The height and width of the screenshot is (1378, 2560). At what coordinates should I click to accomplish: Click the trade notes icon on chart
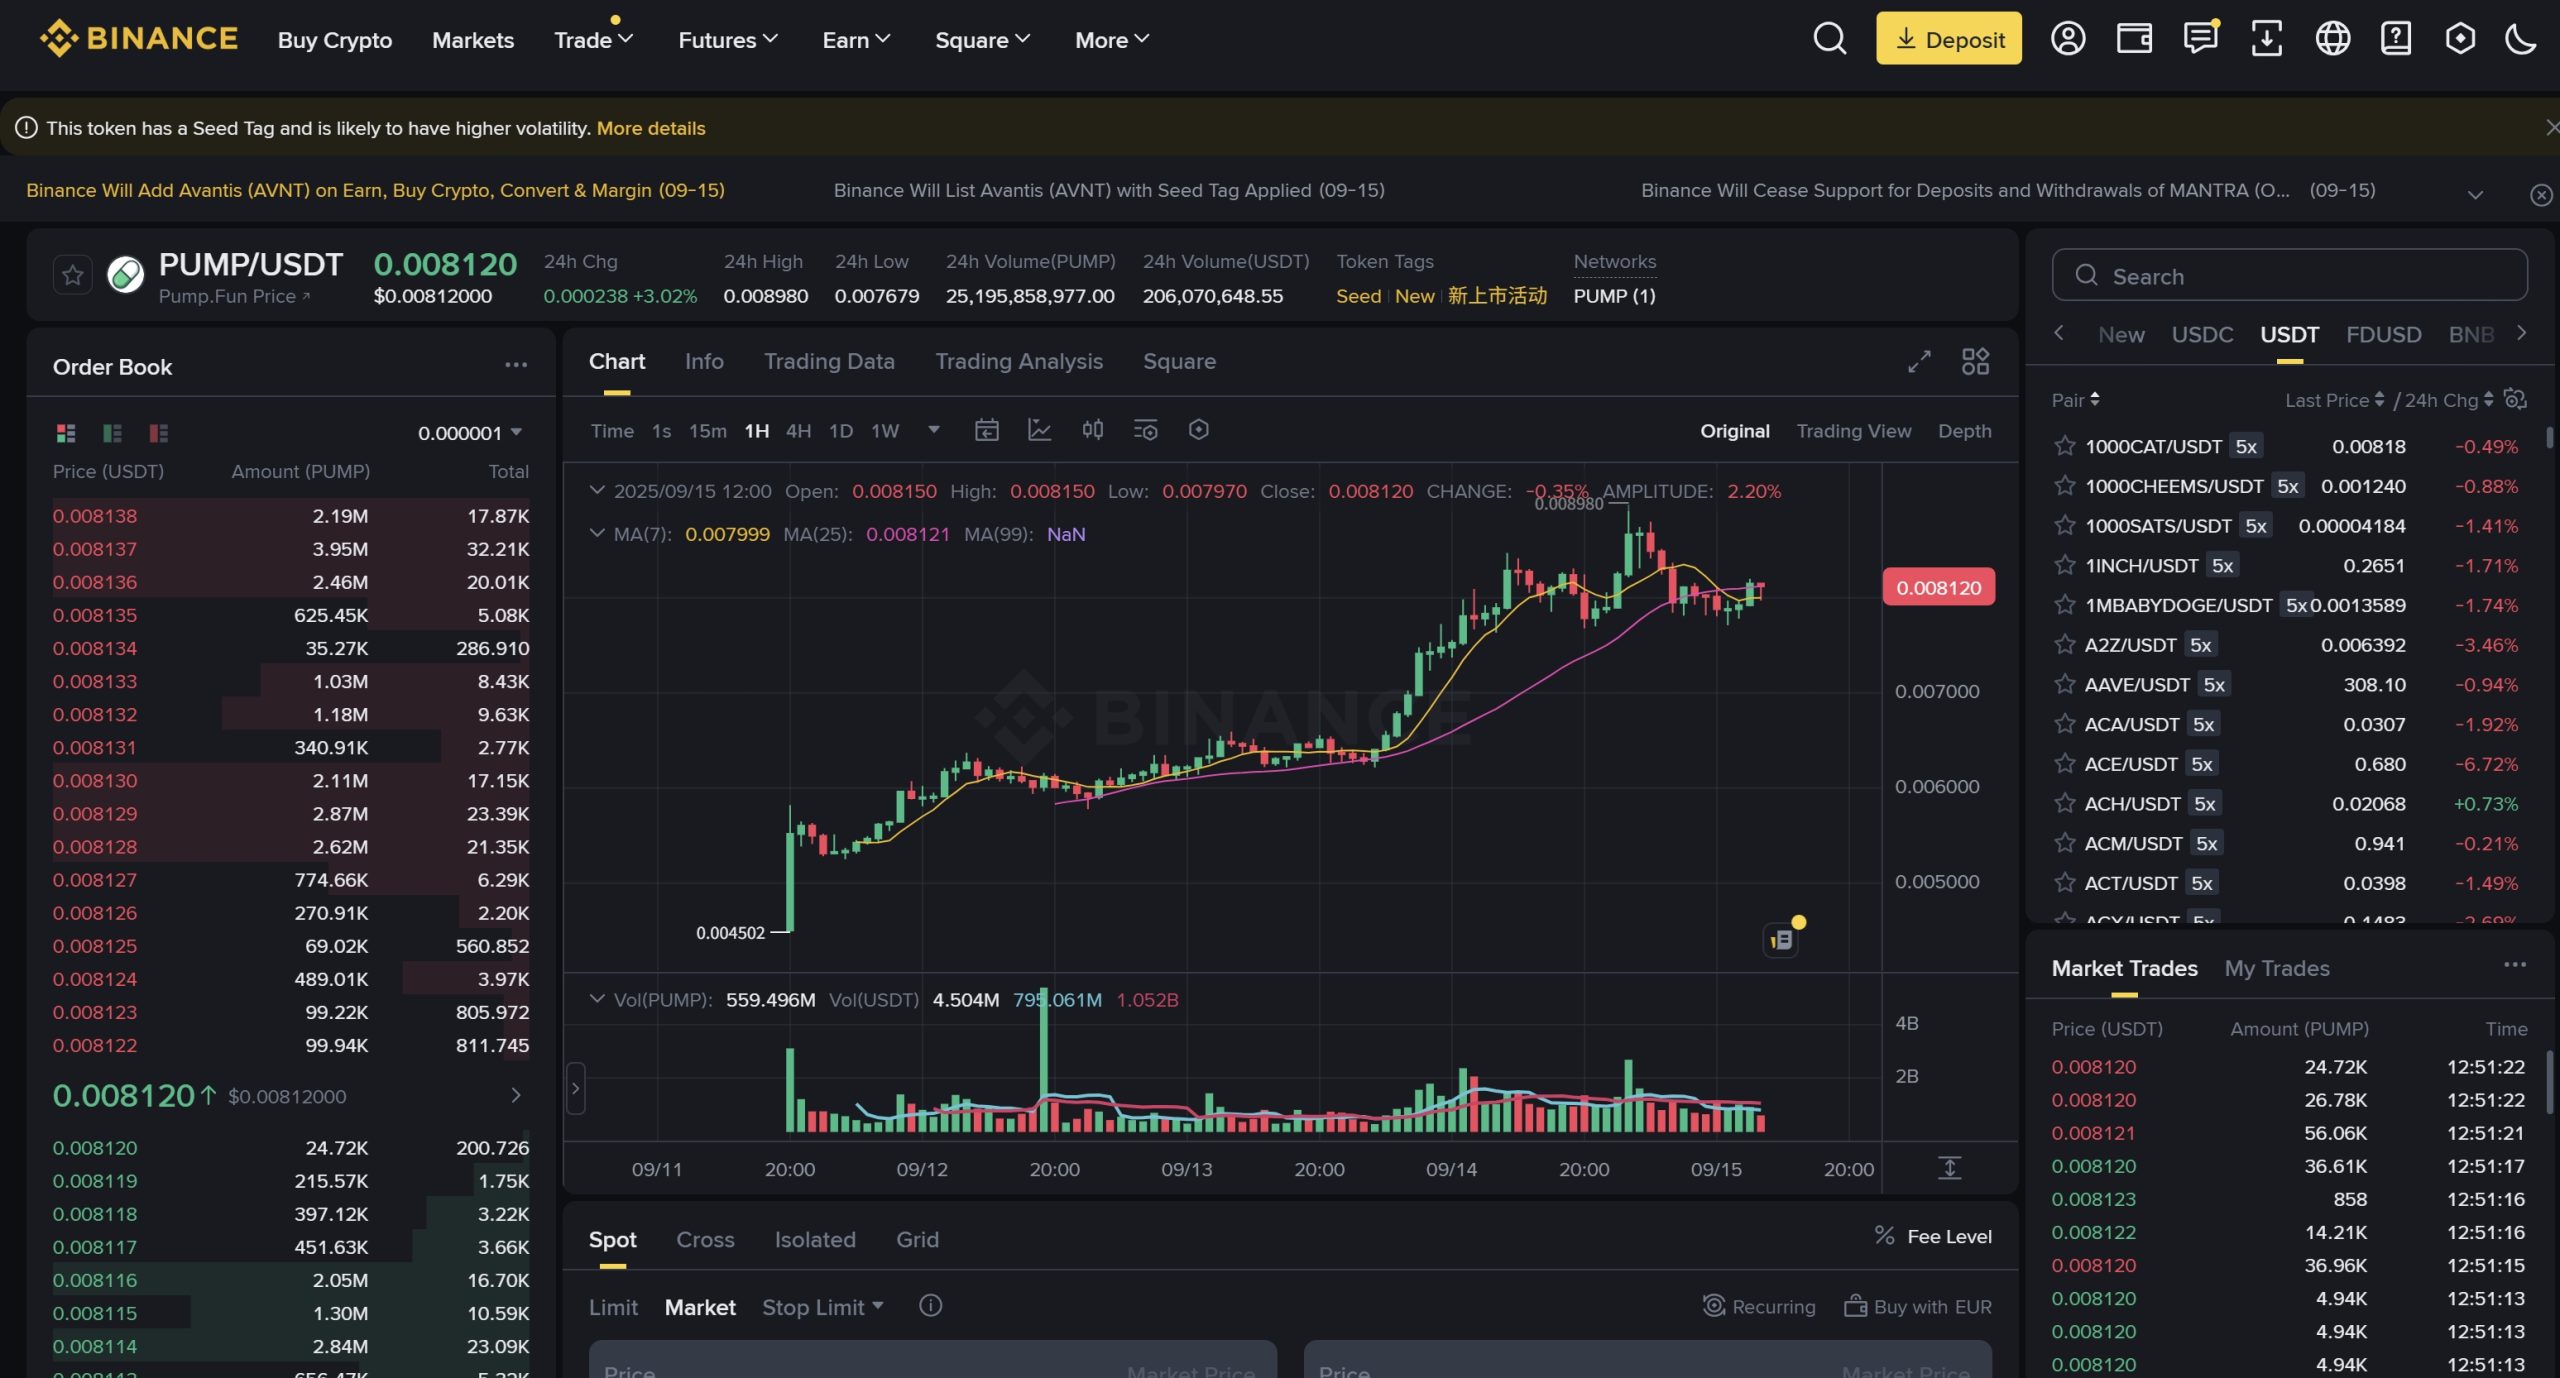click(1781, 939)
